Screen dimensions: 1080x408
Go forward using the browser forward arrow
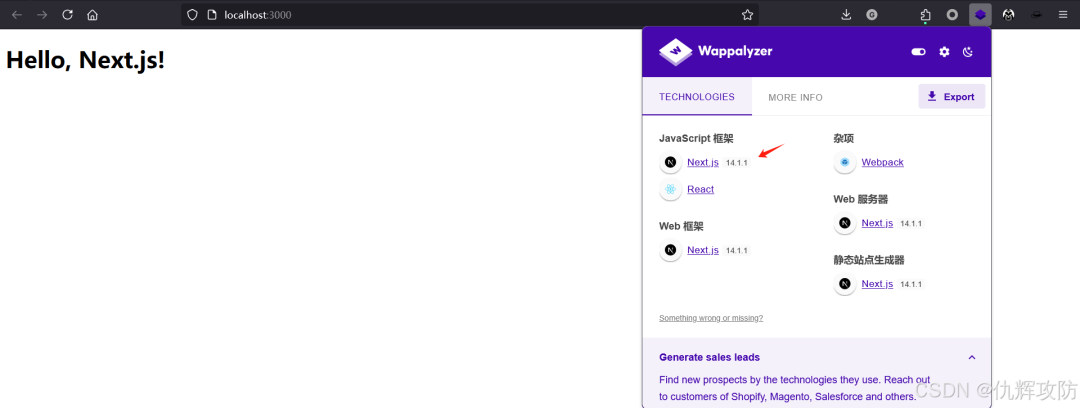42,14
